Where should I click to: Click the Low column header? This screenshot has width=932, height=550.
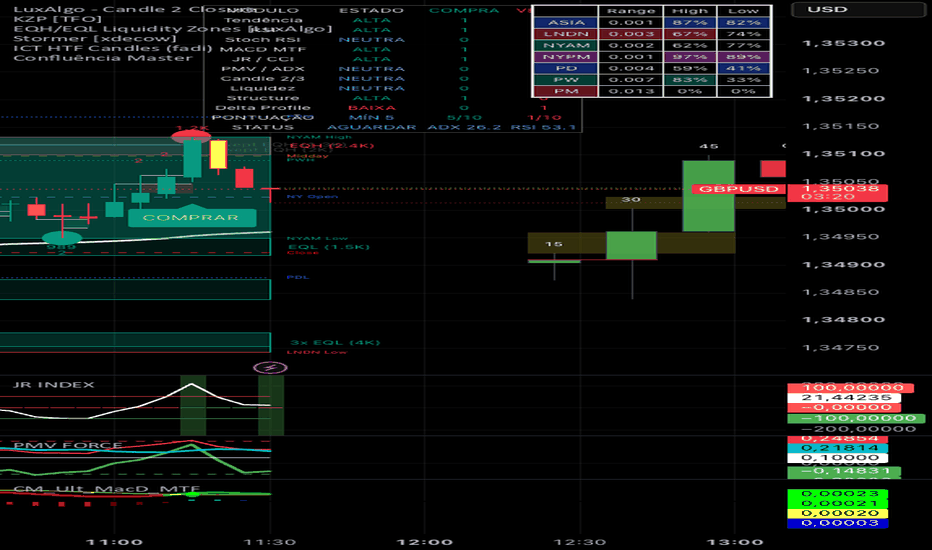[x=743, y=11]
